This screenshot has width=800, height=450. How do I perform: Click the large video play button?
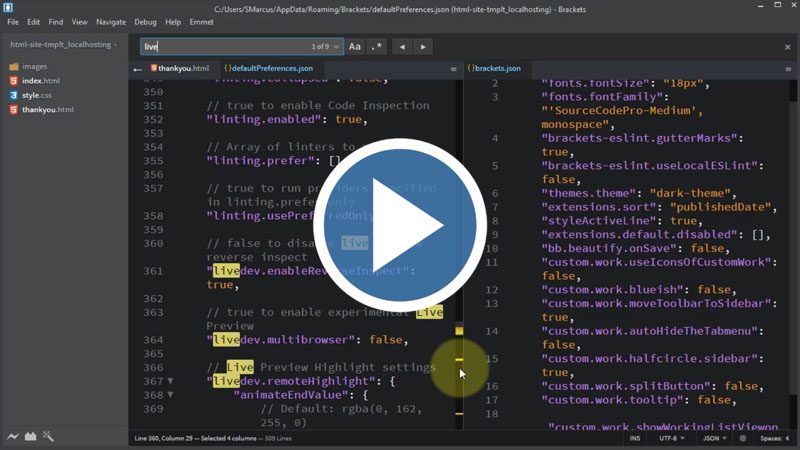click(400, 225)
